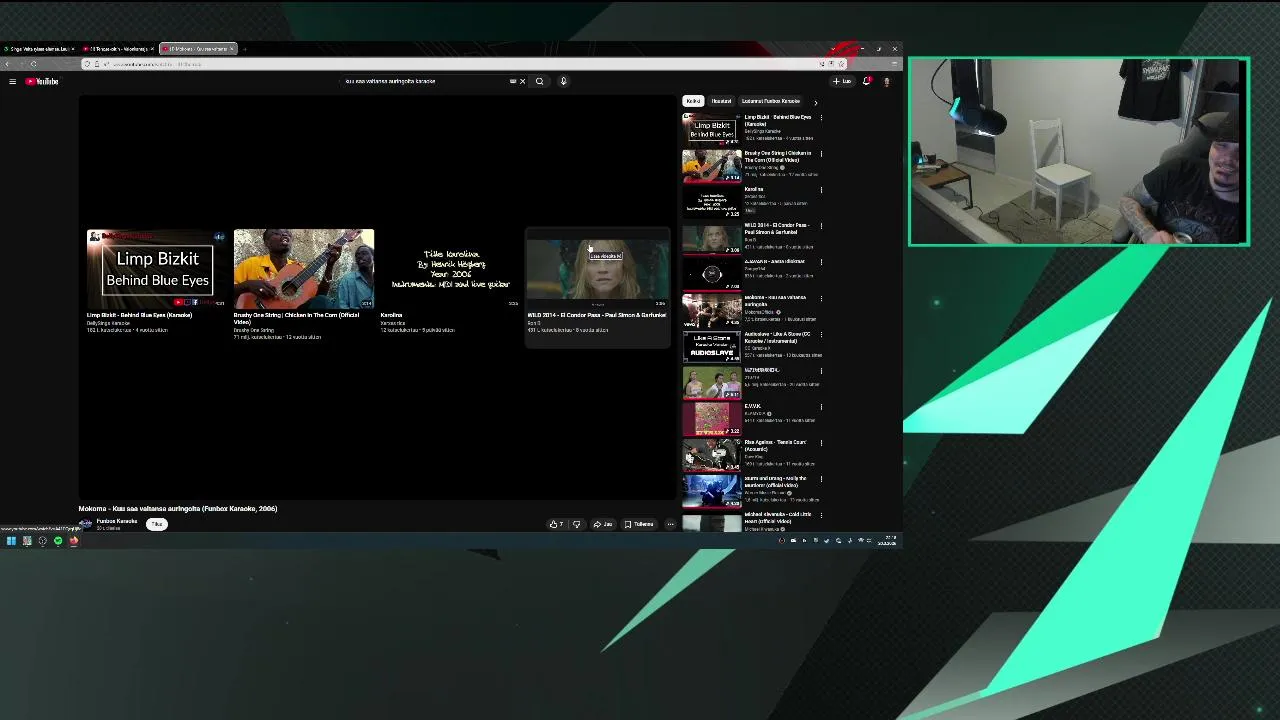Share the video via Jaa button
This screenshot has height=720, width=1280.
(603, 524)
